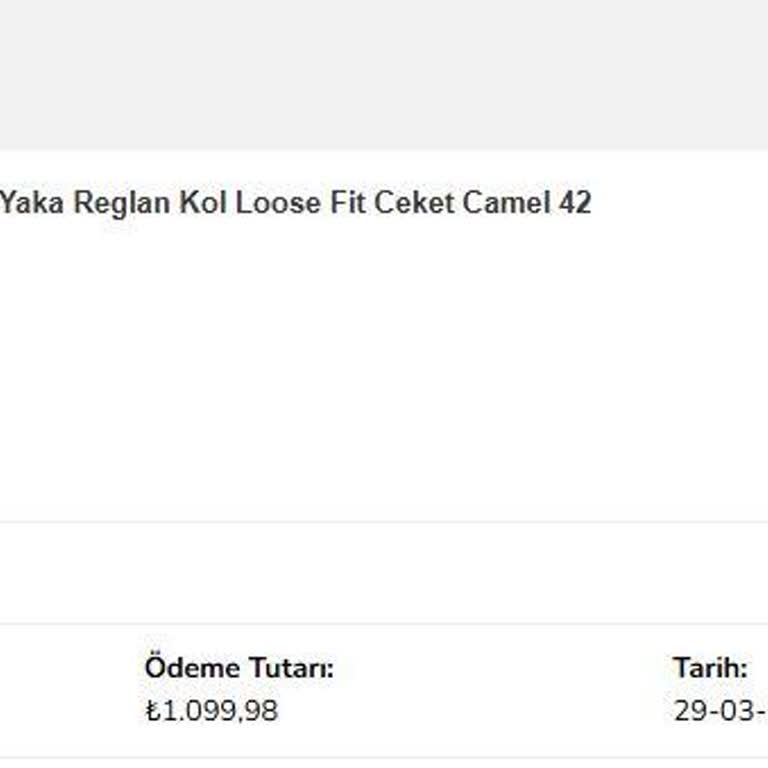768x768 pixels.
Task: Click the gray header band at top
Action: 384,75
